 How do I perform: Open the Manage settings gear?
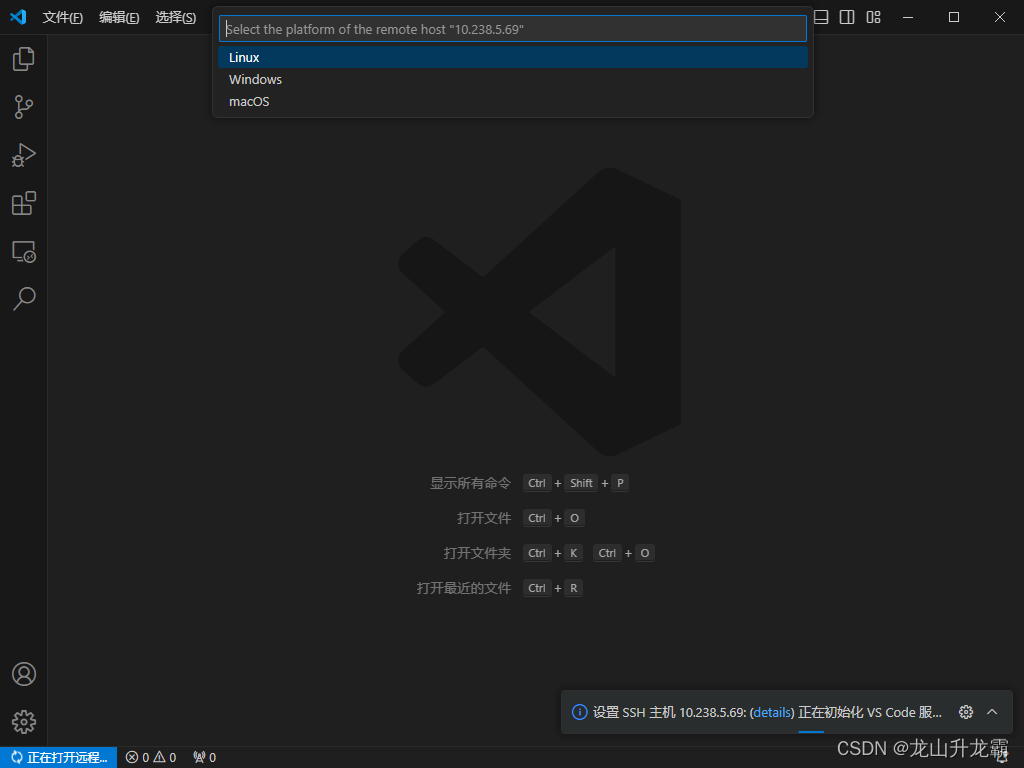click(23, 722)
